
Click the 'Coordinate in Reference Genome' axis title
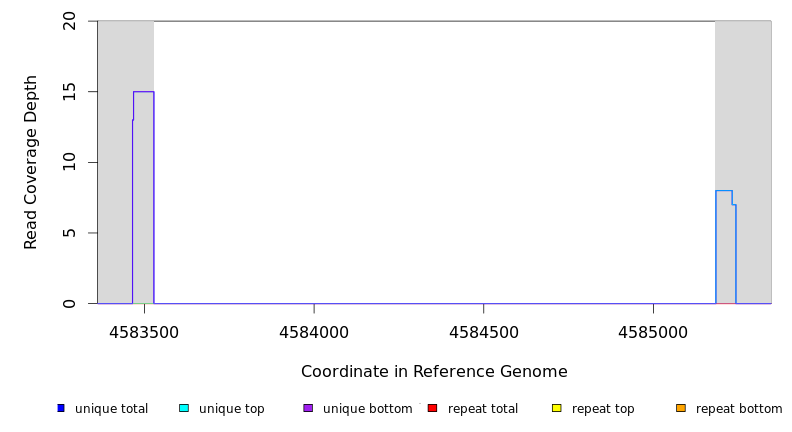[434, 372]
